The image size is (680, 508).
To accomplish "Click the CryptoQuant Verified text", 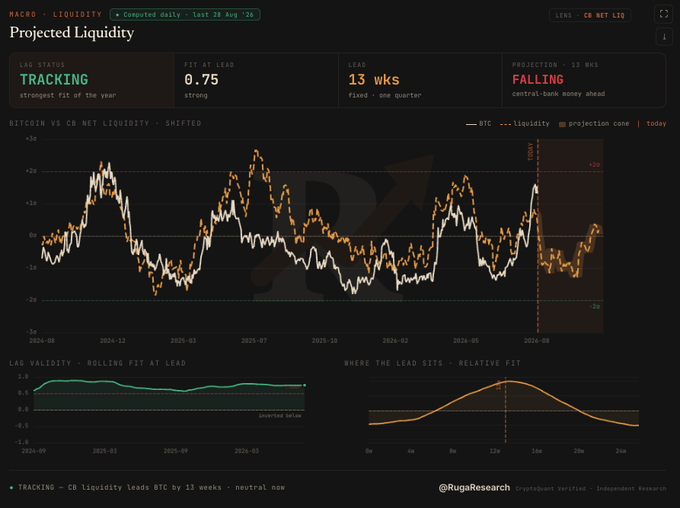I will point(550,488).
